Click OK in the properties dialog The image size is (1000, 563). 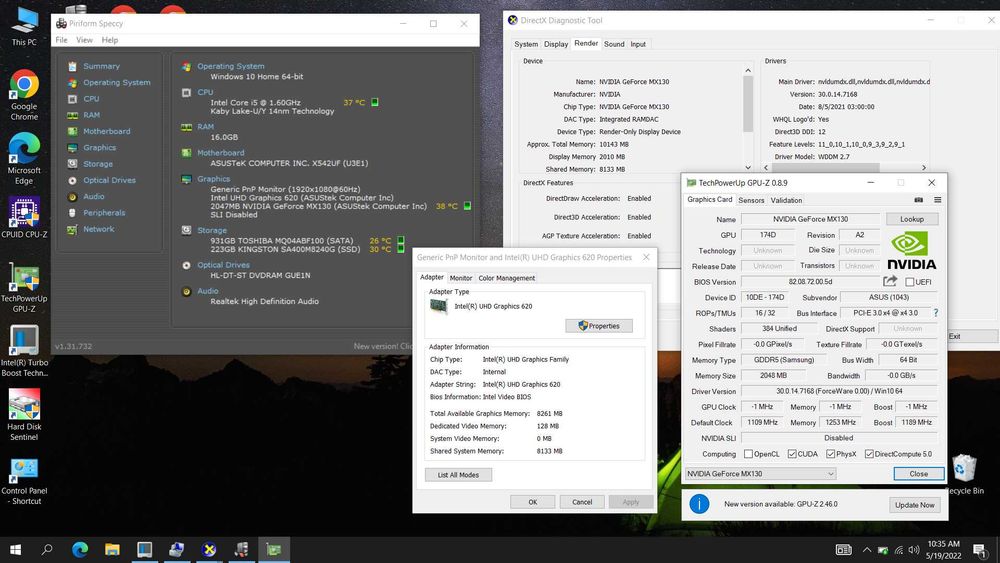coord(533,502)
